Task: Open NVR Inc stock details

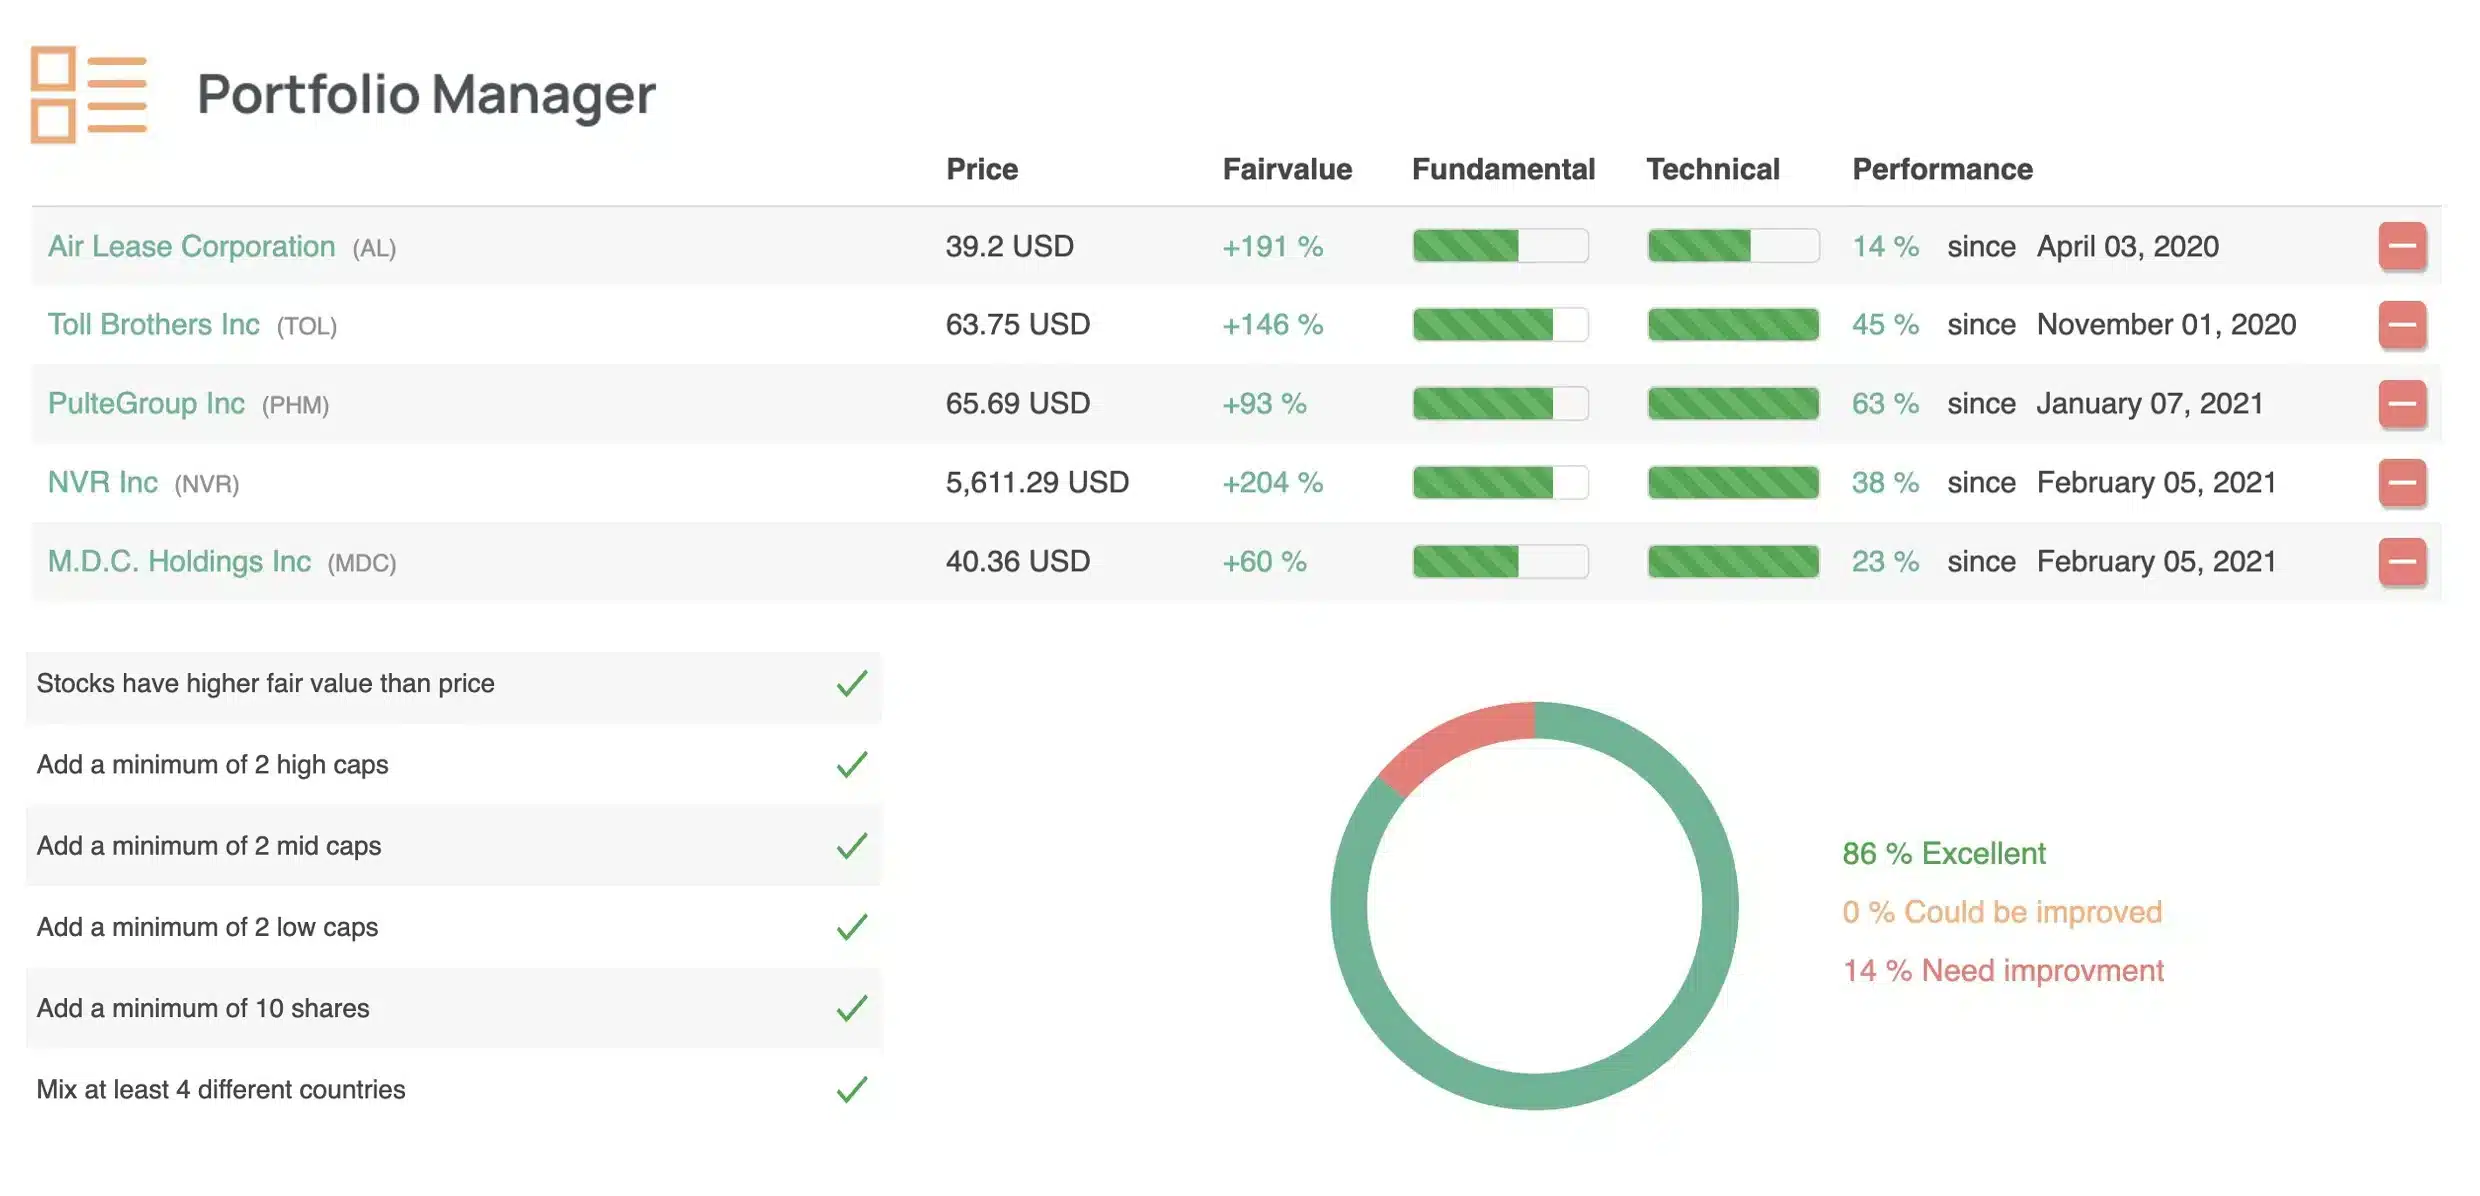Action: coord(104,482)
